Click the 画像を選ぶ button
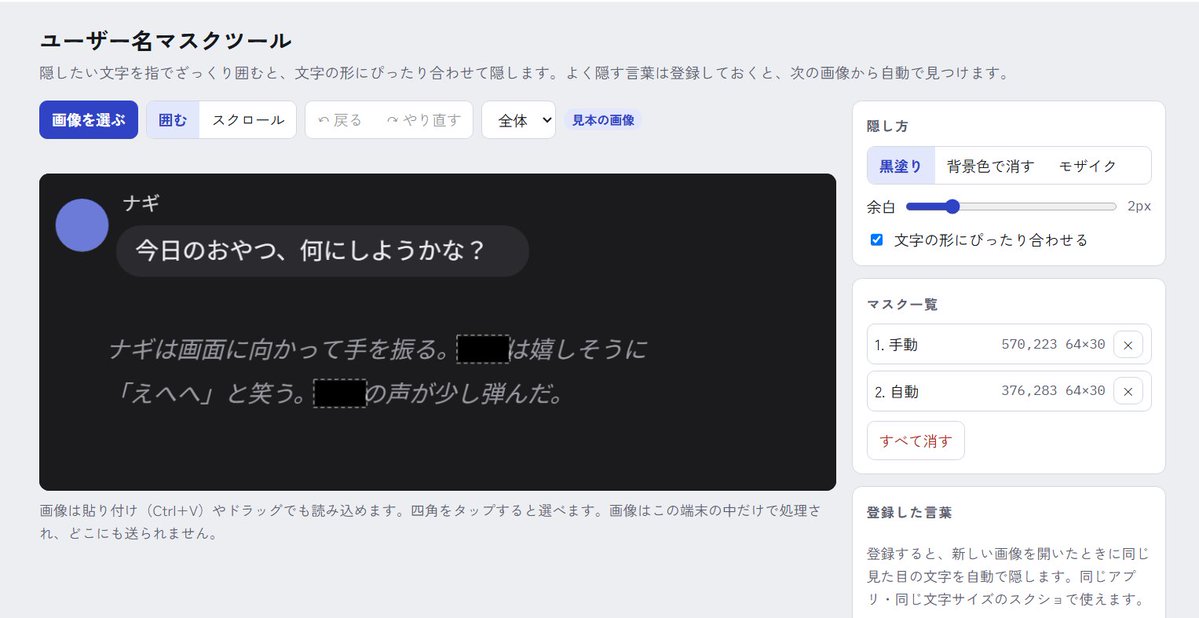The height and width of the screenshot is (618, 1199). (89, 120)
